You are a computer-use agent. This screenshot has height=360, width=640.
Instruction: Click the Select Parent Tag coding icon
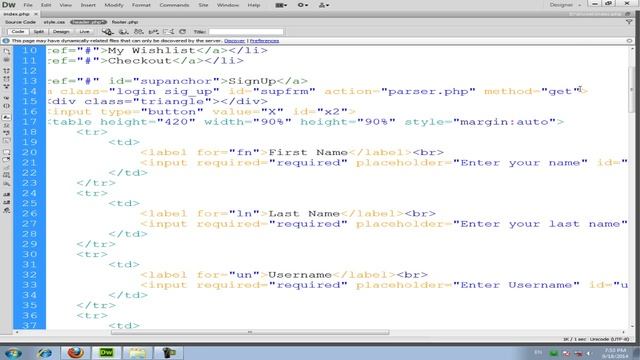point(7,98)
